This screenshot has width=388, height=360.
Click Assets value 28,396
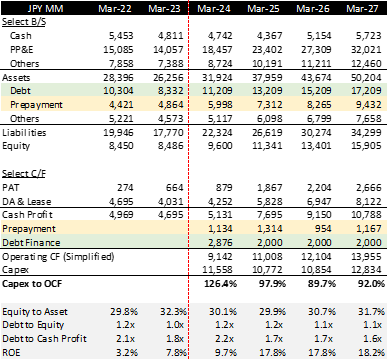118,78
